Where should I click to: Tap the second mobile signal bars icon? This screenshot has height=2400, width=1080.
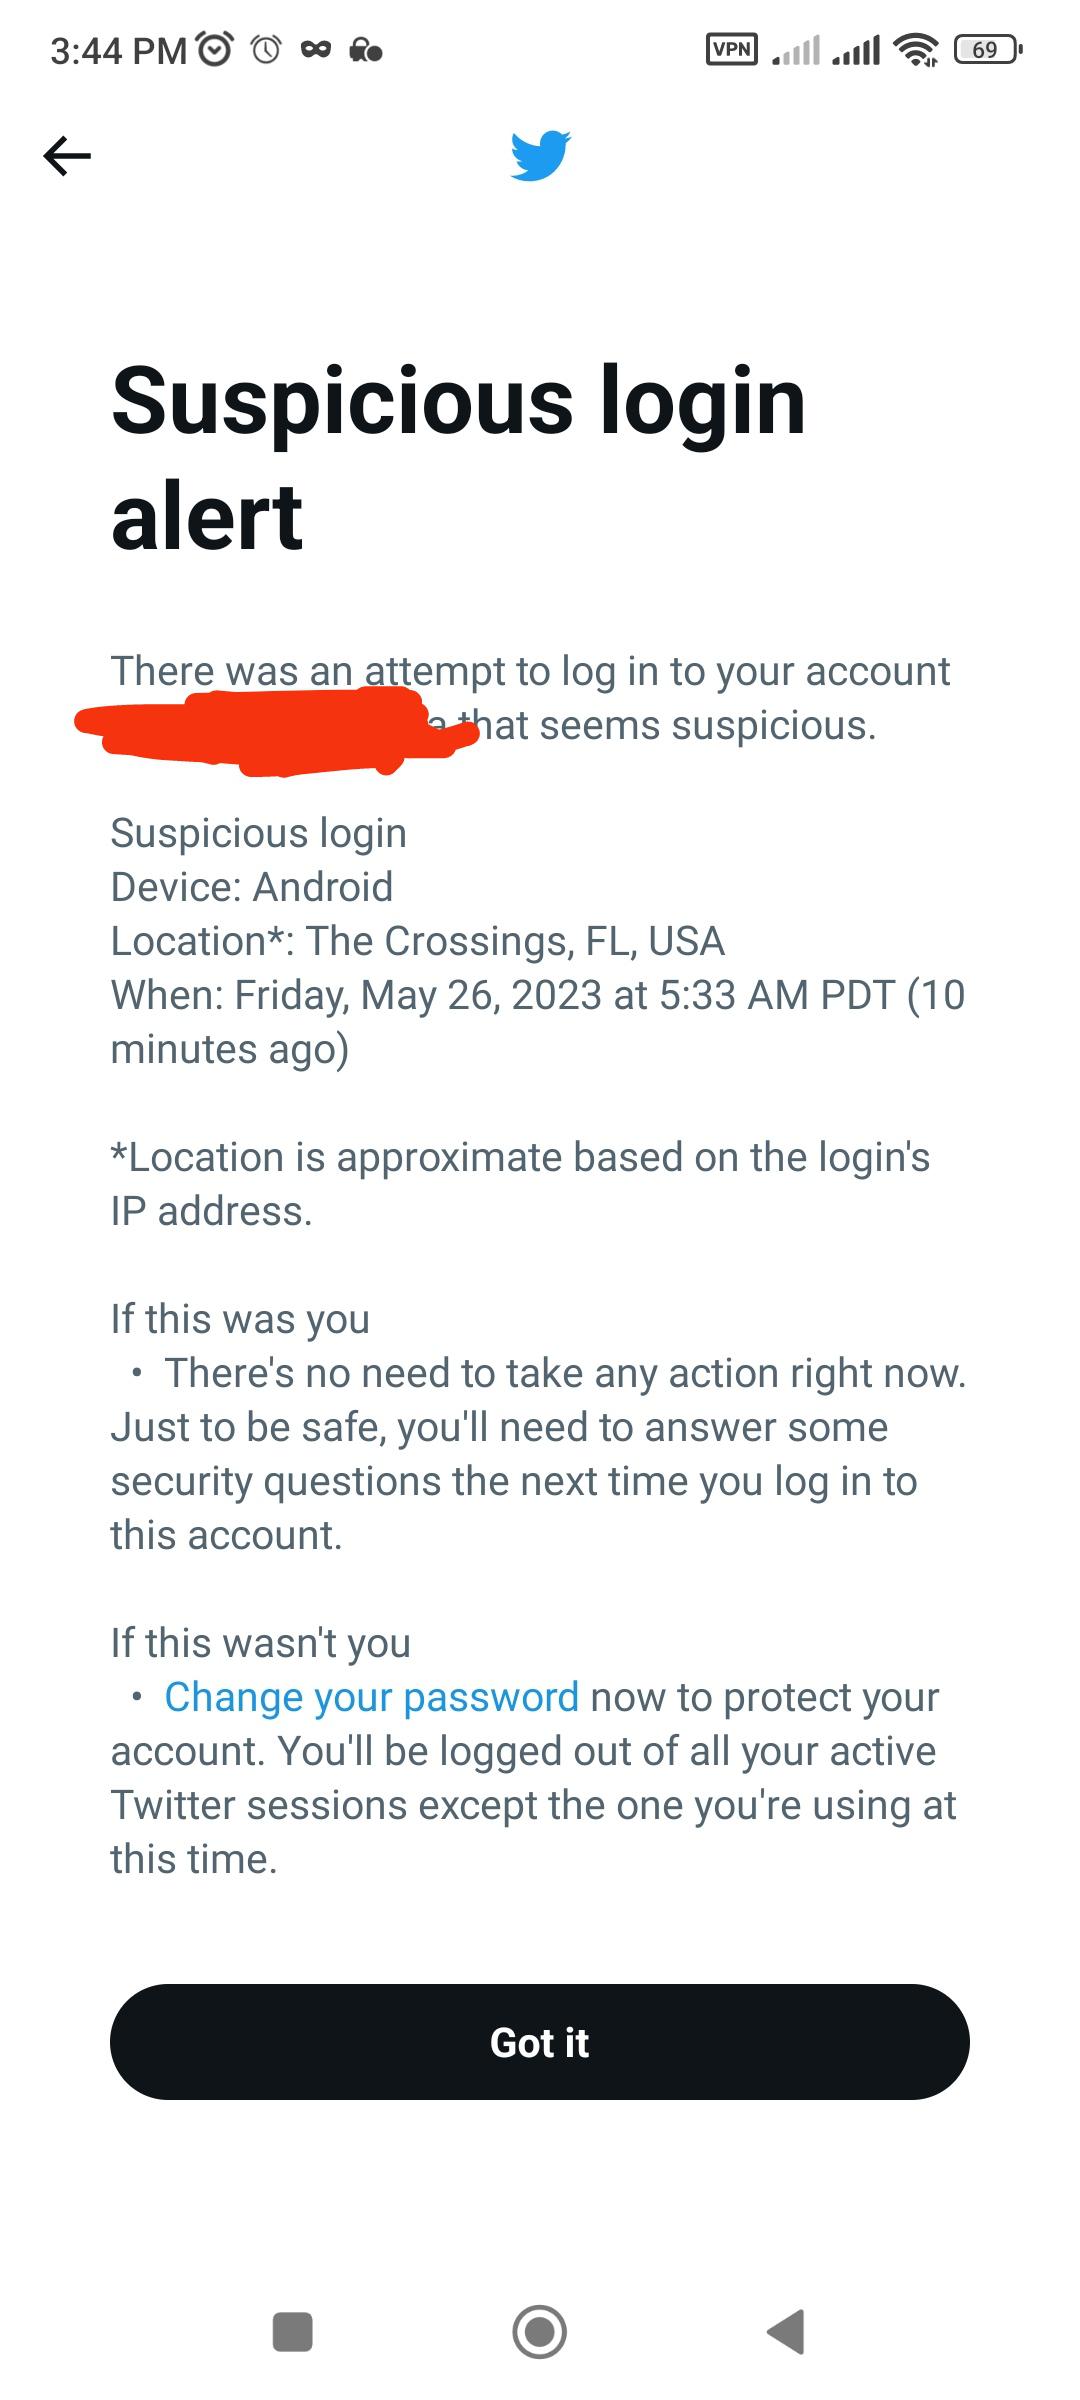856,49
